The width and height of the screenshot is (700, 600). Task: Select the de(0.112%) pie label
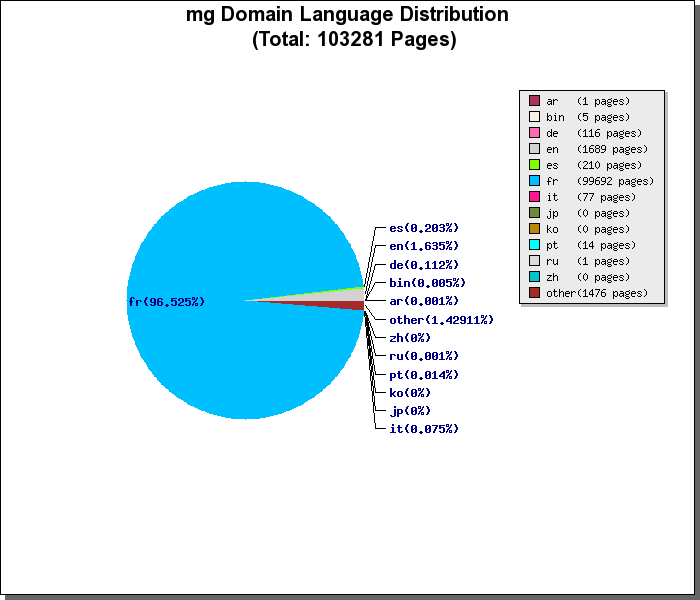point(424,265)
